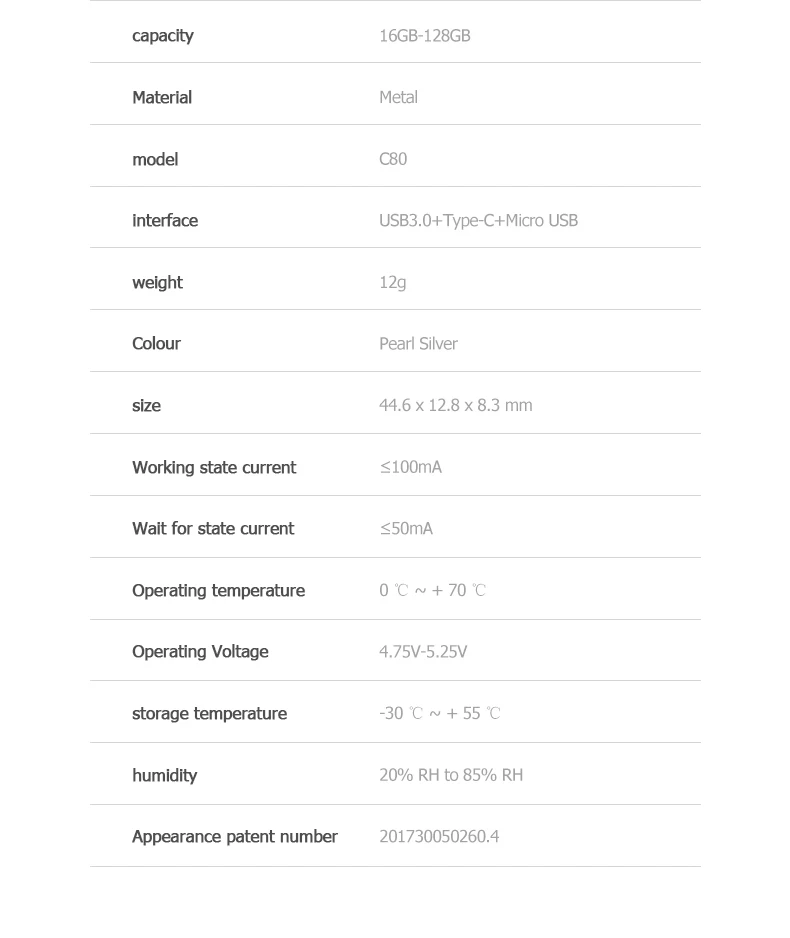Select the ≤100mA value

(x=410, y=467)
